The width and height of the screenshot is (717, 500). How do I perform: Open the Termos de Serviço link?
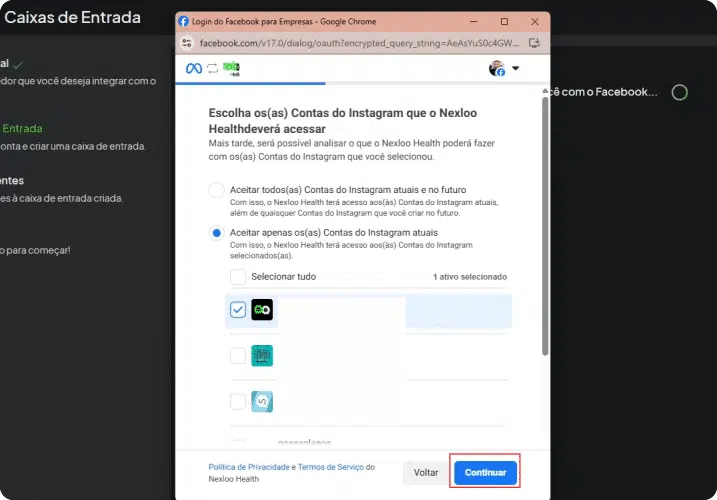(331, 467)
